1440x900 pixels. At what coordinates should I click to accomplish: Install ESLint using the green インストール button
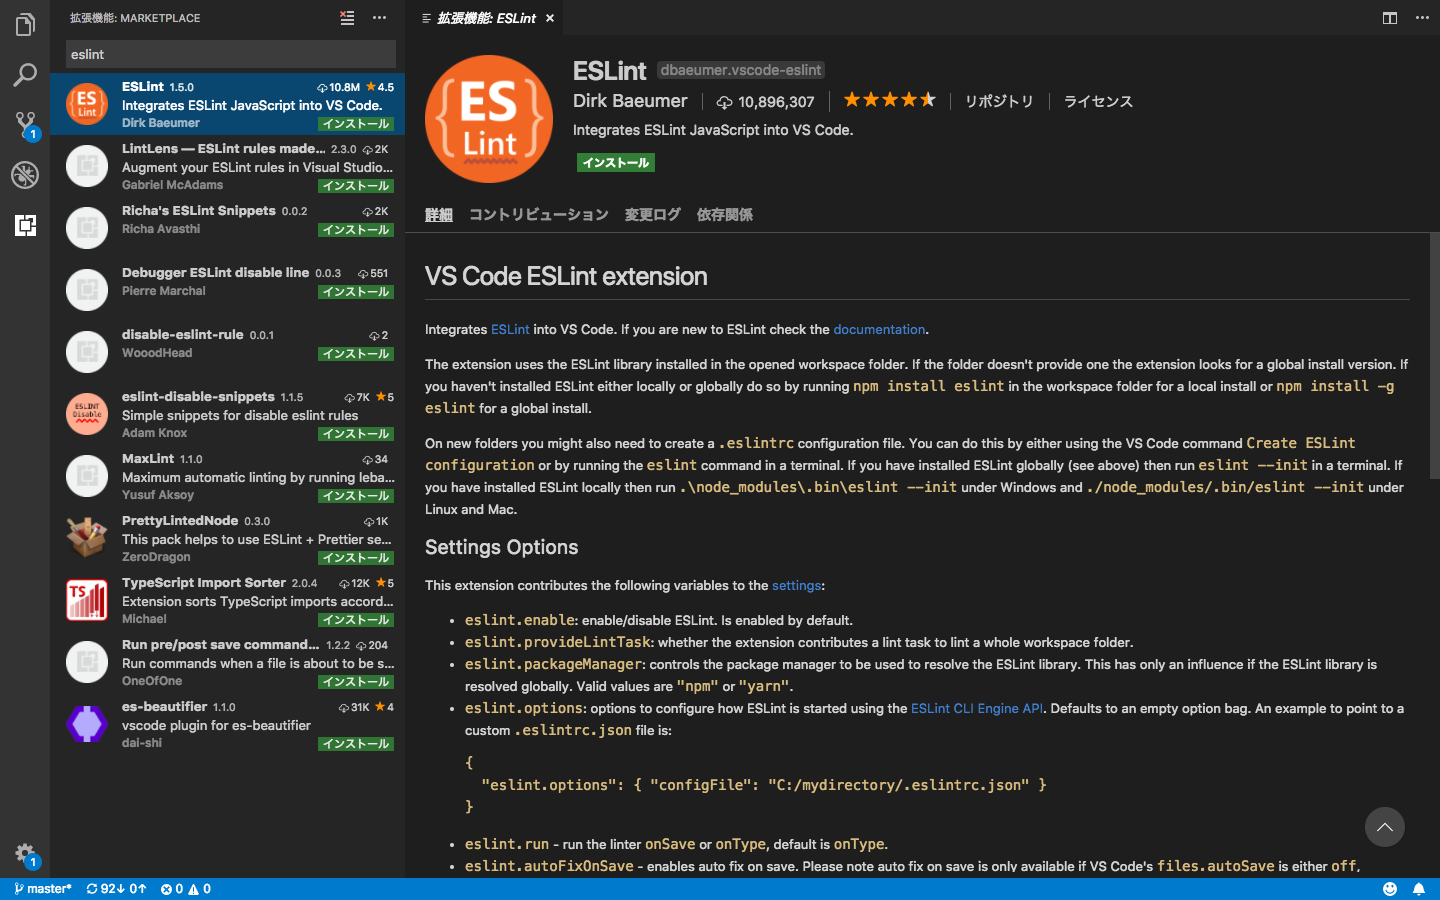tap(615, 162)
